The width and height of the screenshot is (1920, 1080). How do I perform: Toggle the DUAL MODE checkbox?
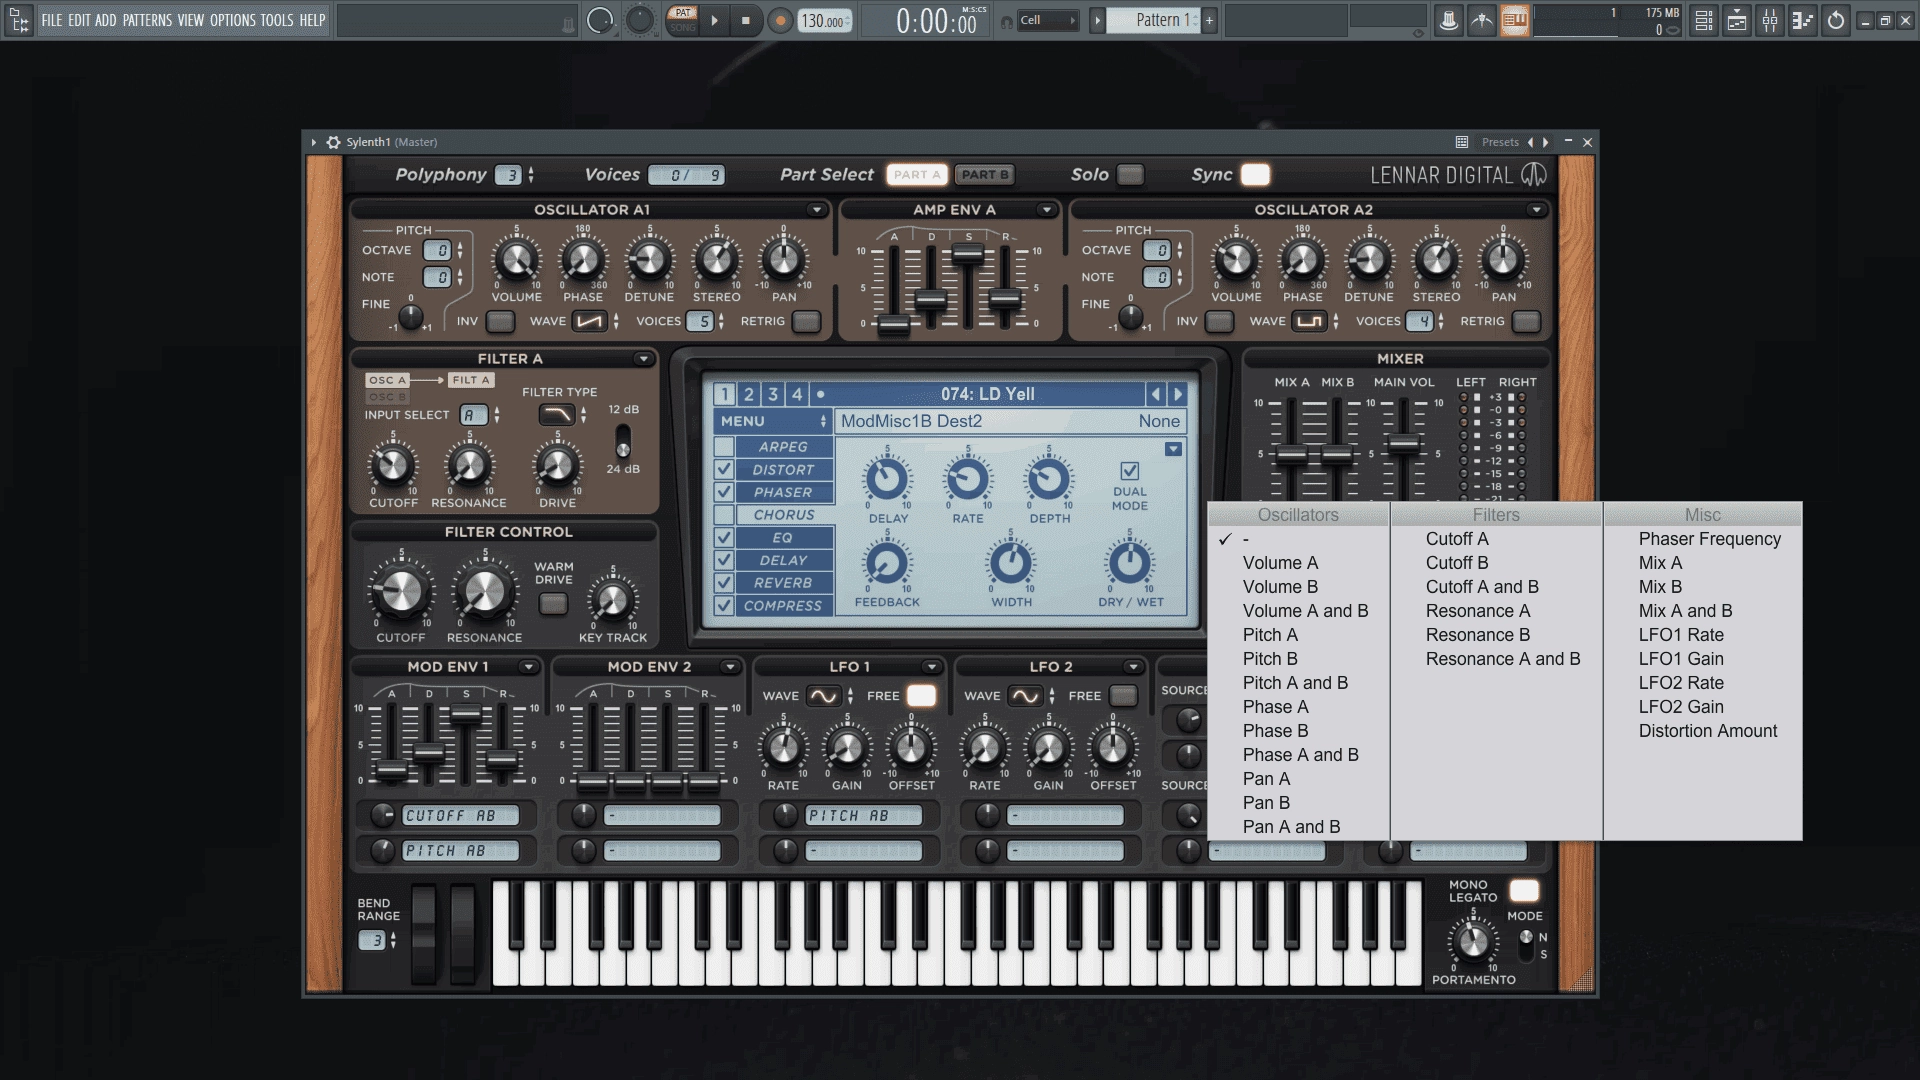point(1130,470)
